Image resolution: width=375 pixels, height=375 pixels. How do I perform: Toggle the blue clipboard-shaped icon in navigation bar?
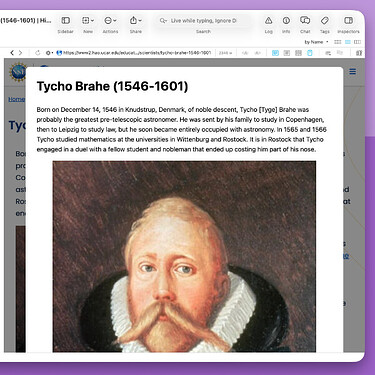310,53
